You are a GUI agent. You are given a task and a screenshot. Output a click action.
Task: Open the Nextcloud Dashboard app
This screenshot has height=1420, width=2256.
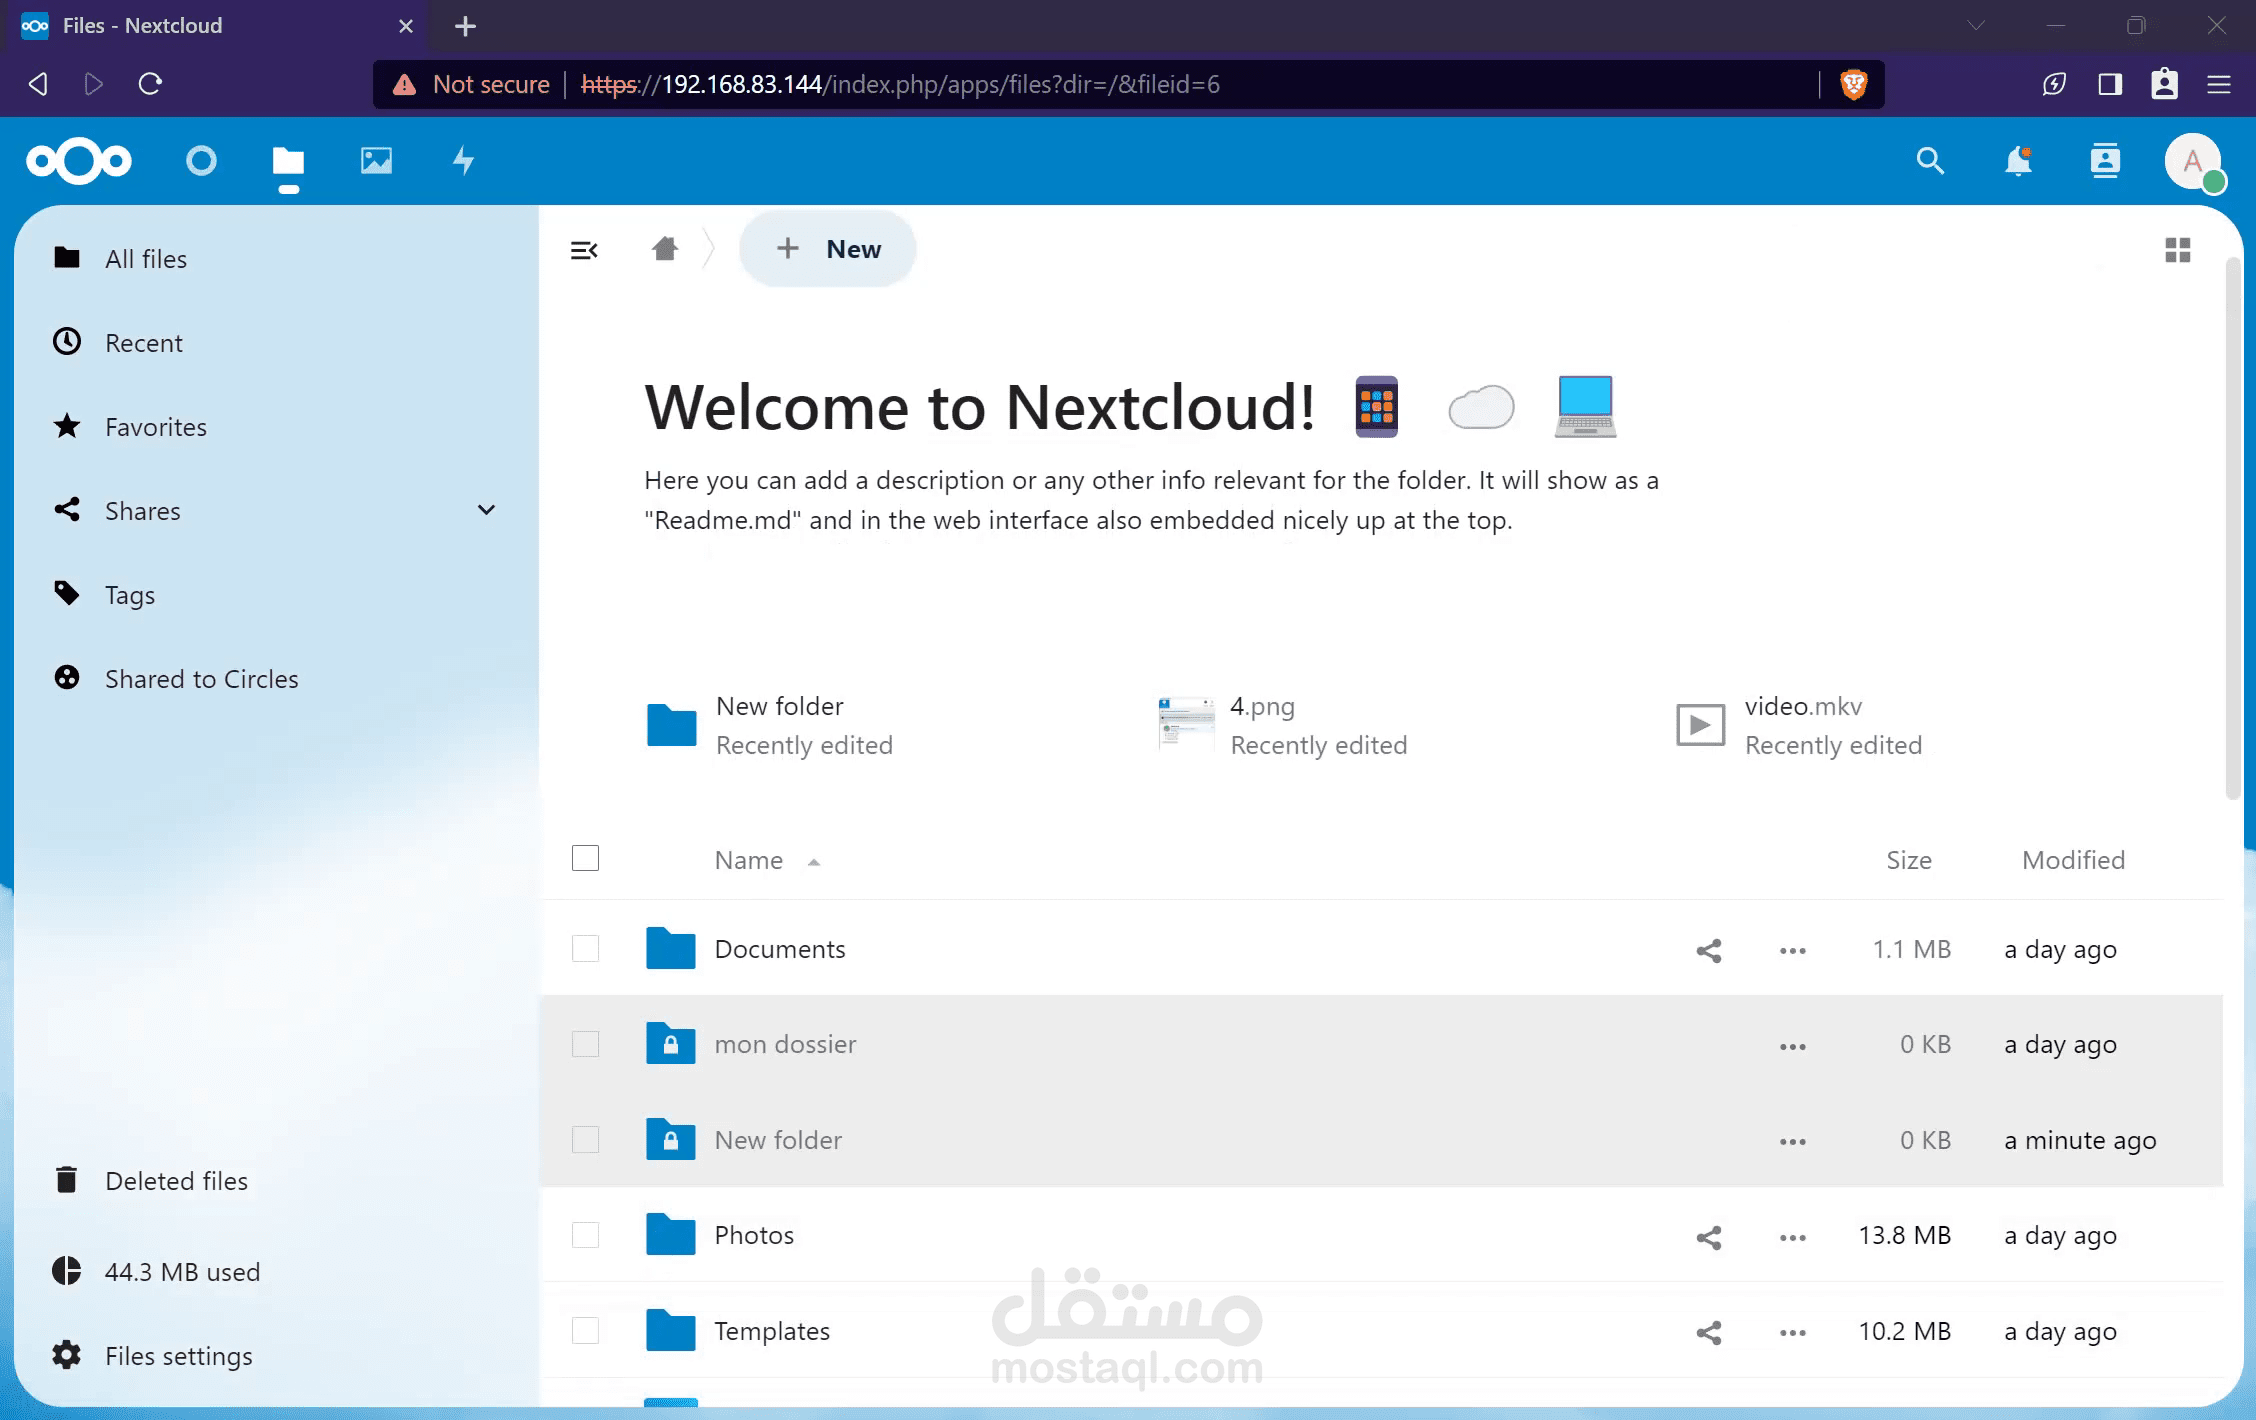201,161
